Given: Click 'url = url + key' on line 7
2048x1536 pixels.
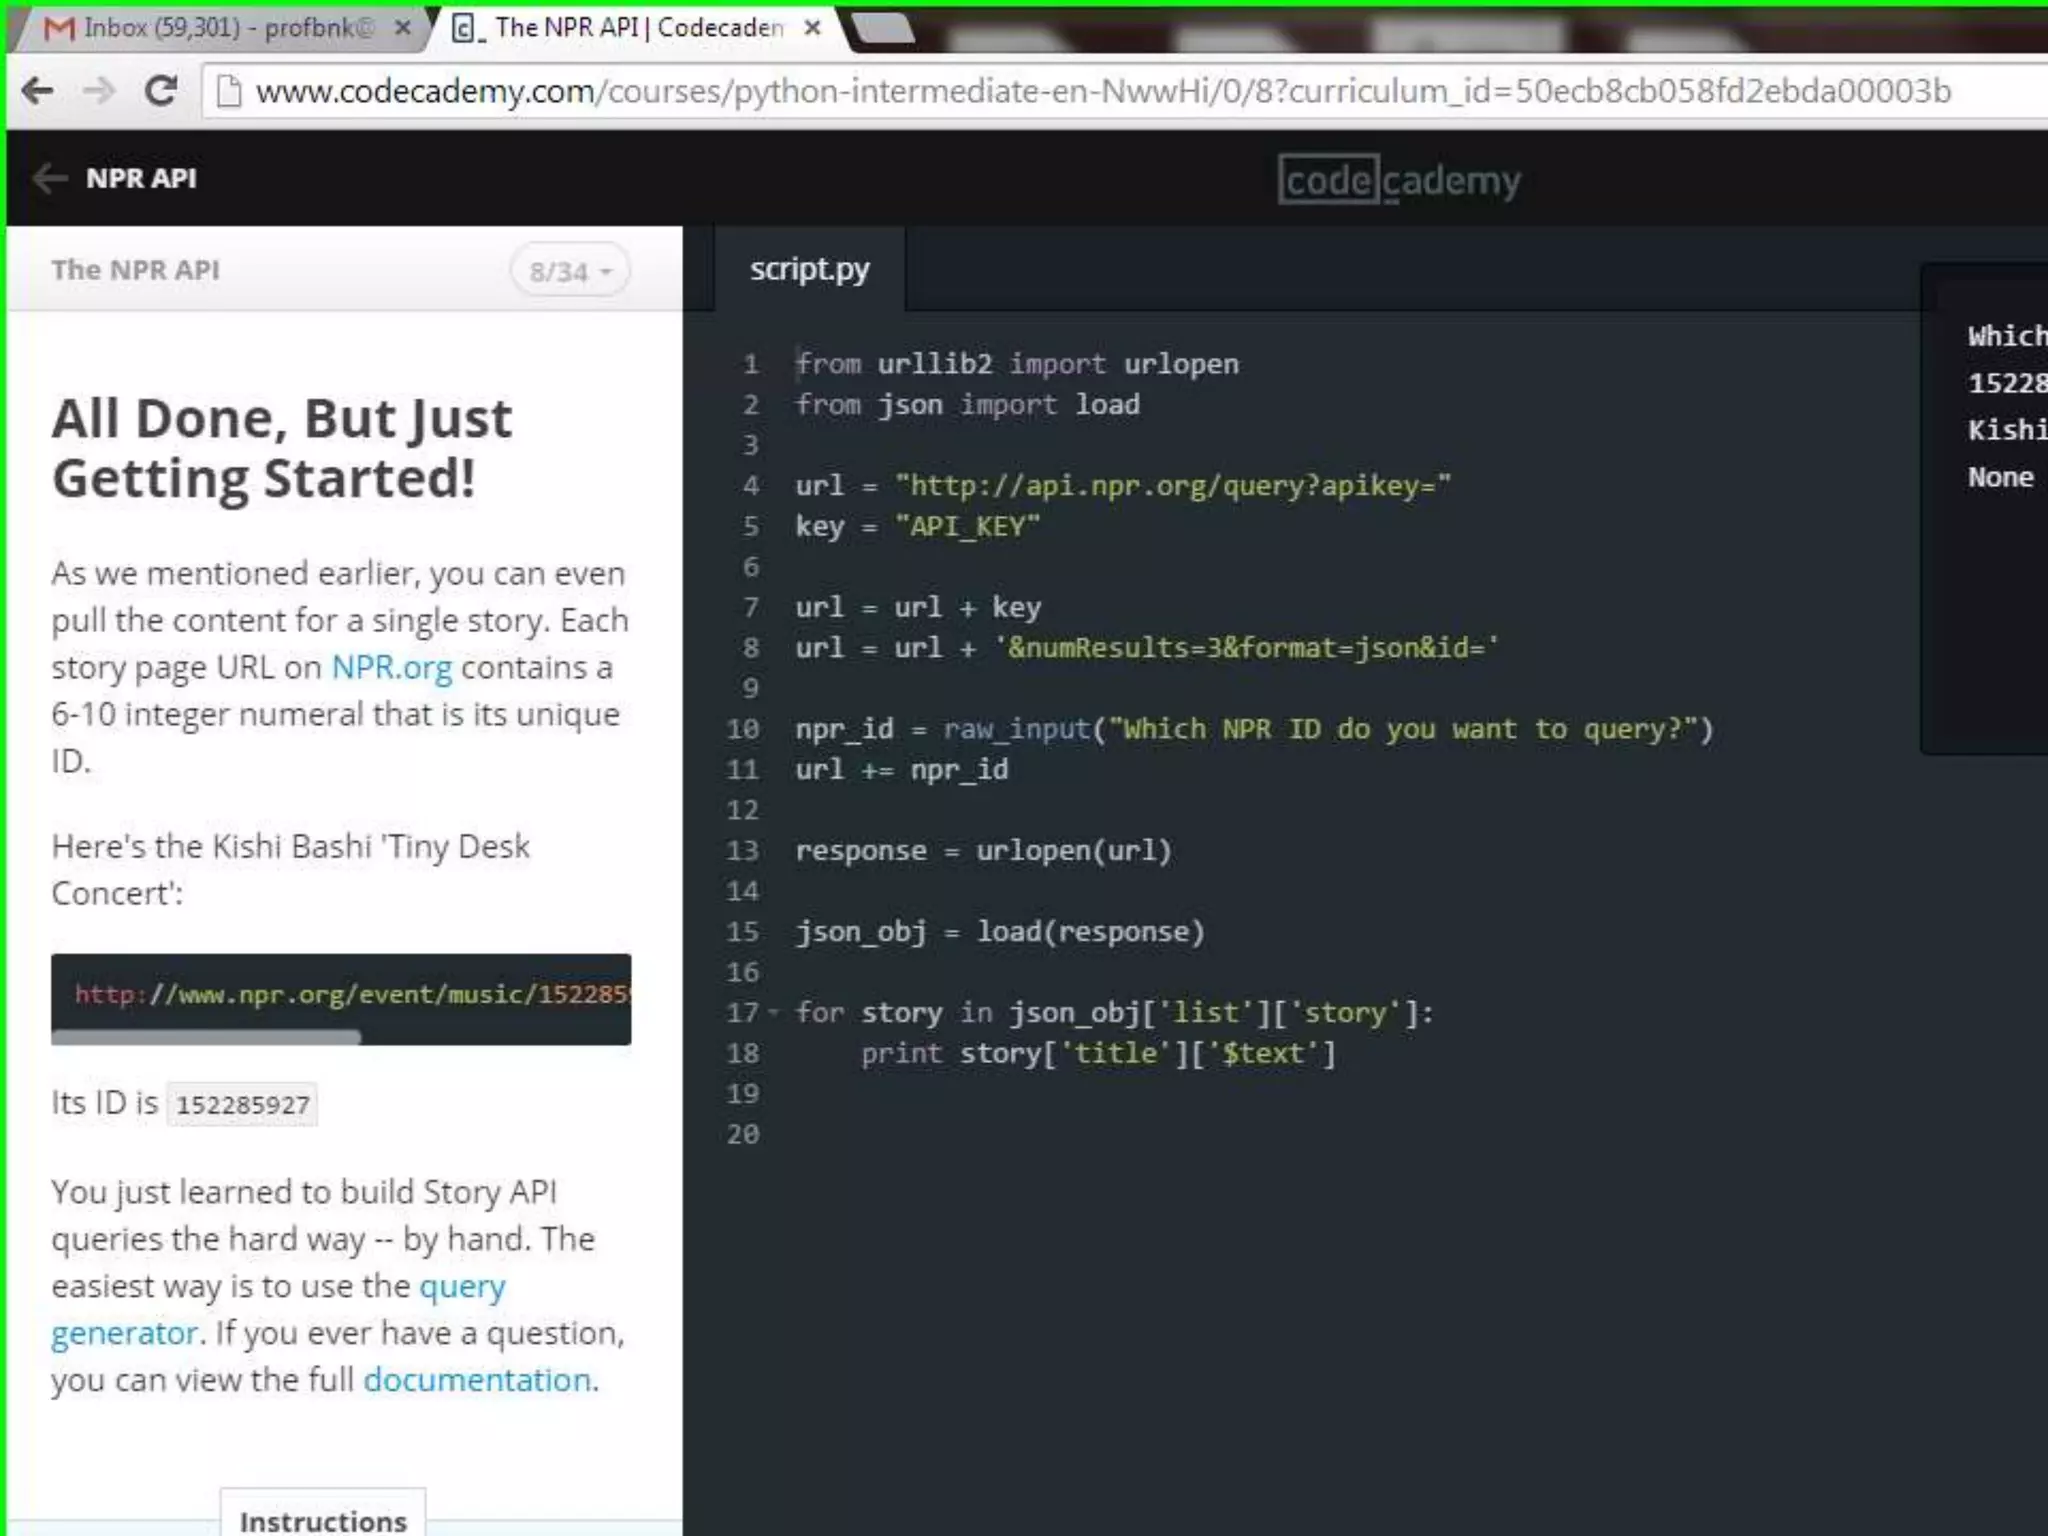Looking at the screenshot, I should [919, 608].
